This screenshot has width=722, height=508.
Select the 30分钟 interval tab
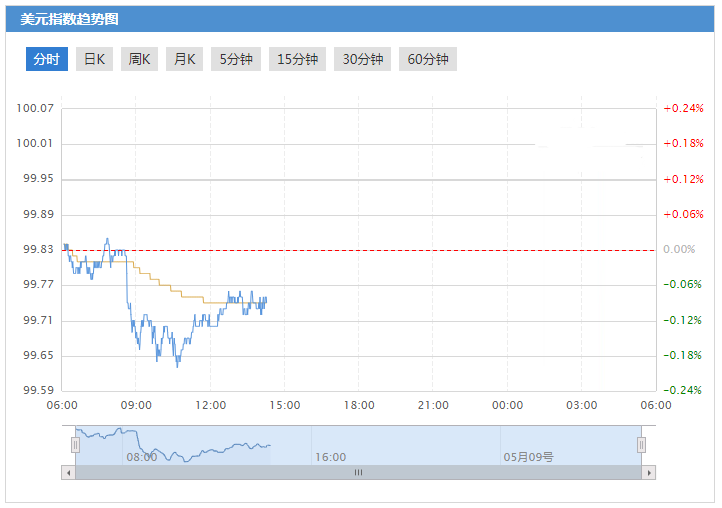(x=362, y=59)
